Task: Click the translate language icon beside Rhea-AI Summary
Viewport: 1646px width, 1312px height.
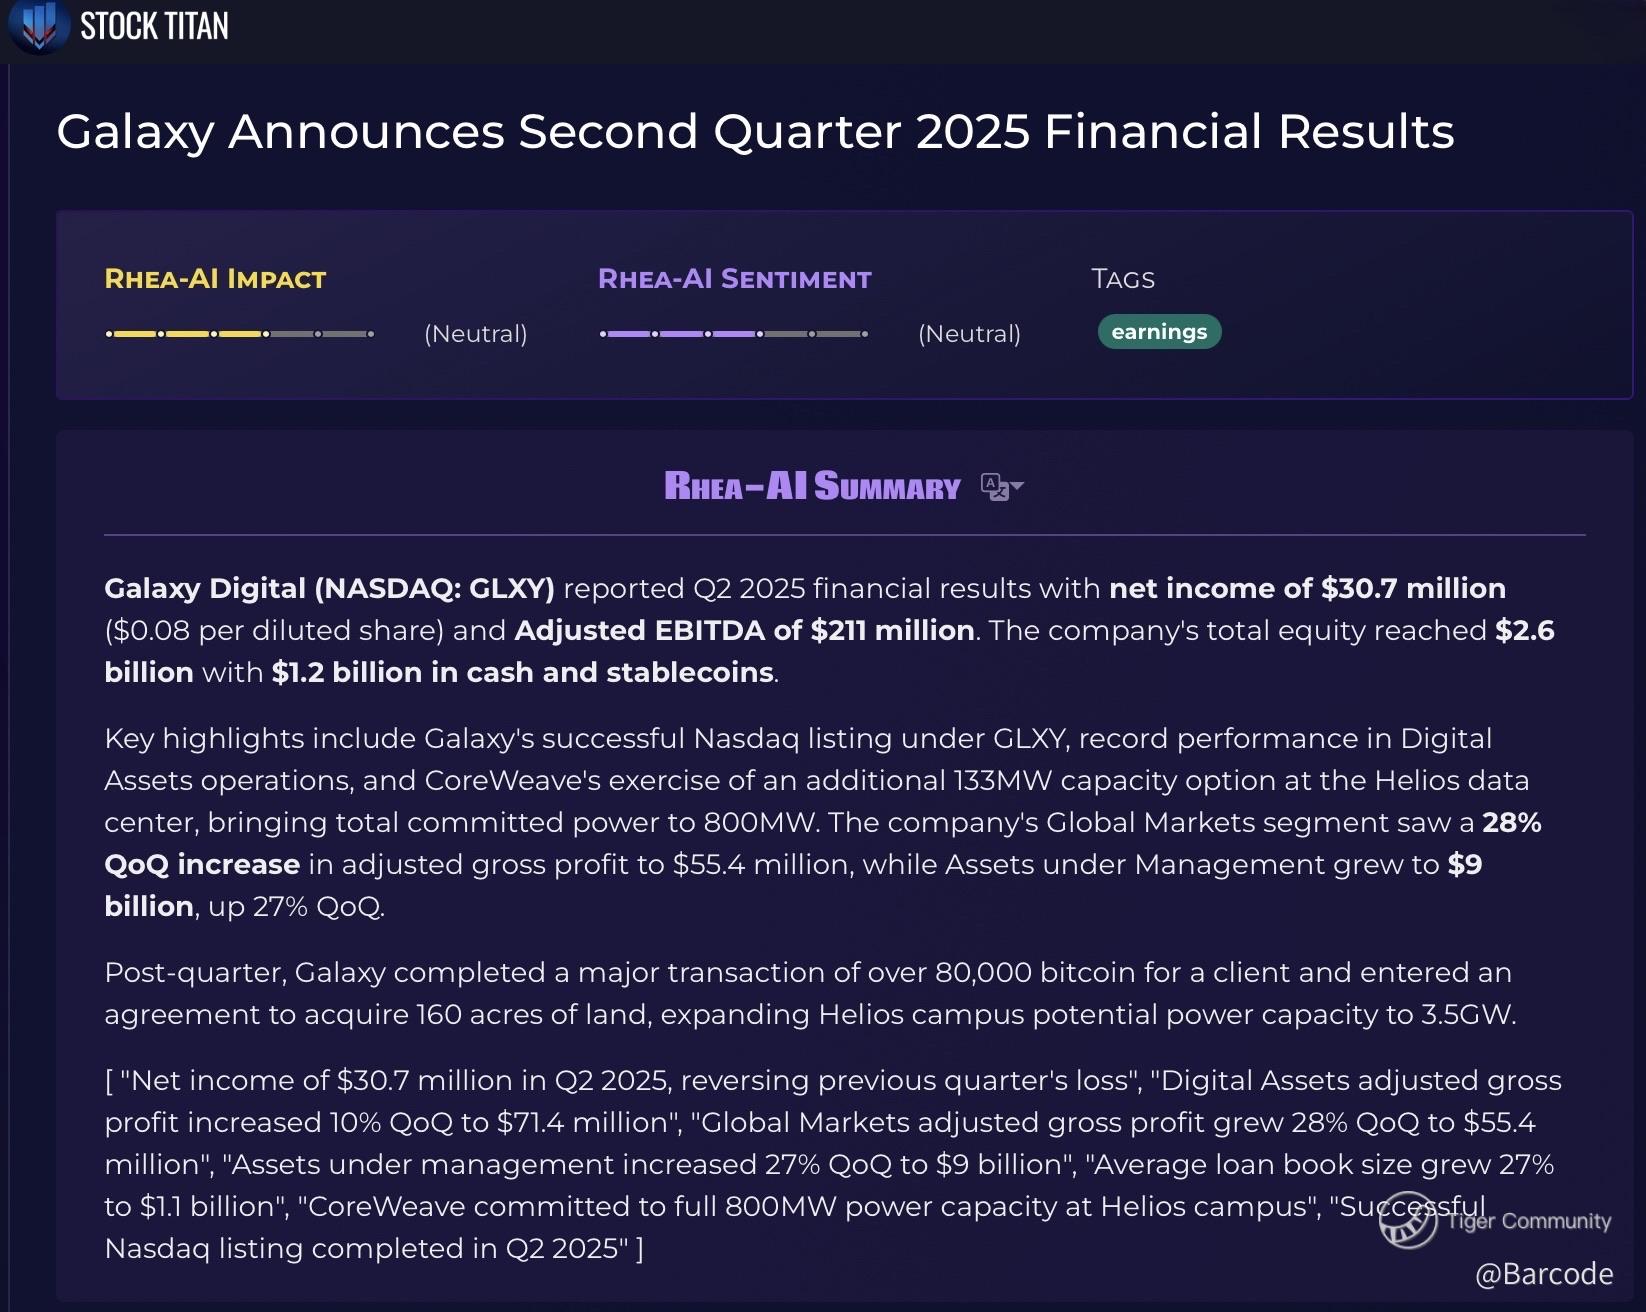Action: click(x=994, y=486)
